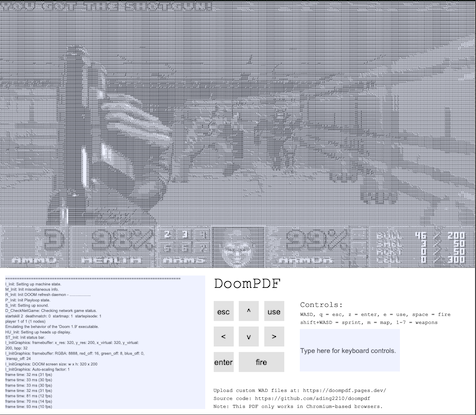Click the Doomguy face in status bar
Screen dimensions: 476x415
point(238,247)
